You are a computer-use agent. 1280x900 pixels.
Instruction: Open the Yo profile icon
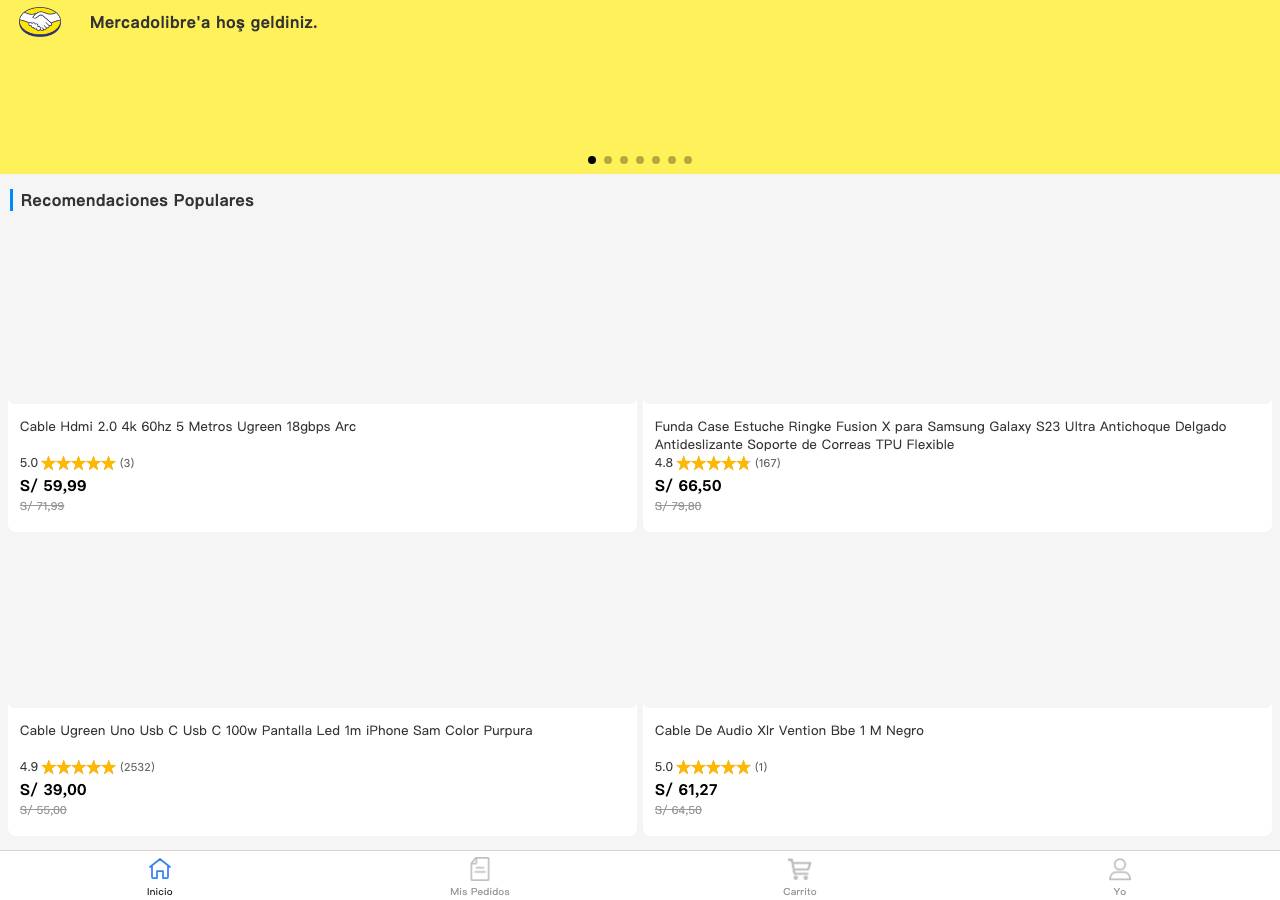[1120, 868]
